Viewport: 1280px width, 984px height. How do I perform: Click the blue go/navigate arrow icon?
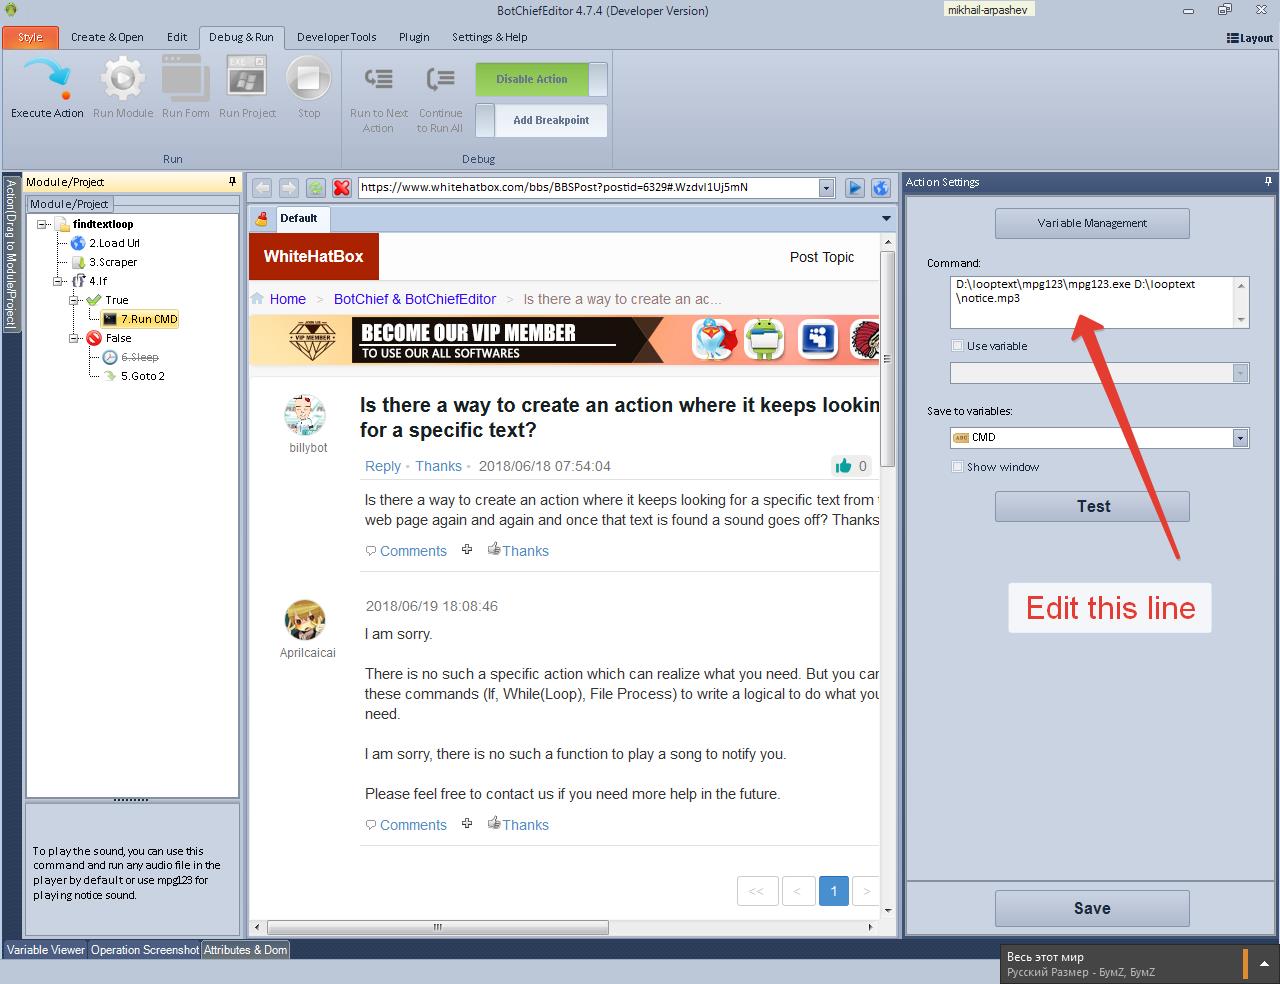[855, 188]
